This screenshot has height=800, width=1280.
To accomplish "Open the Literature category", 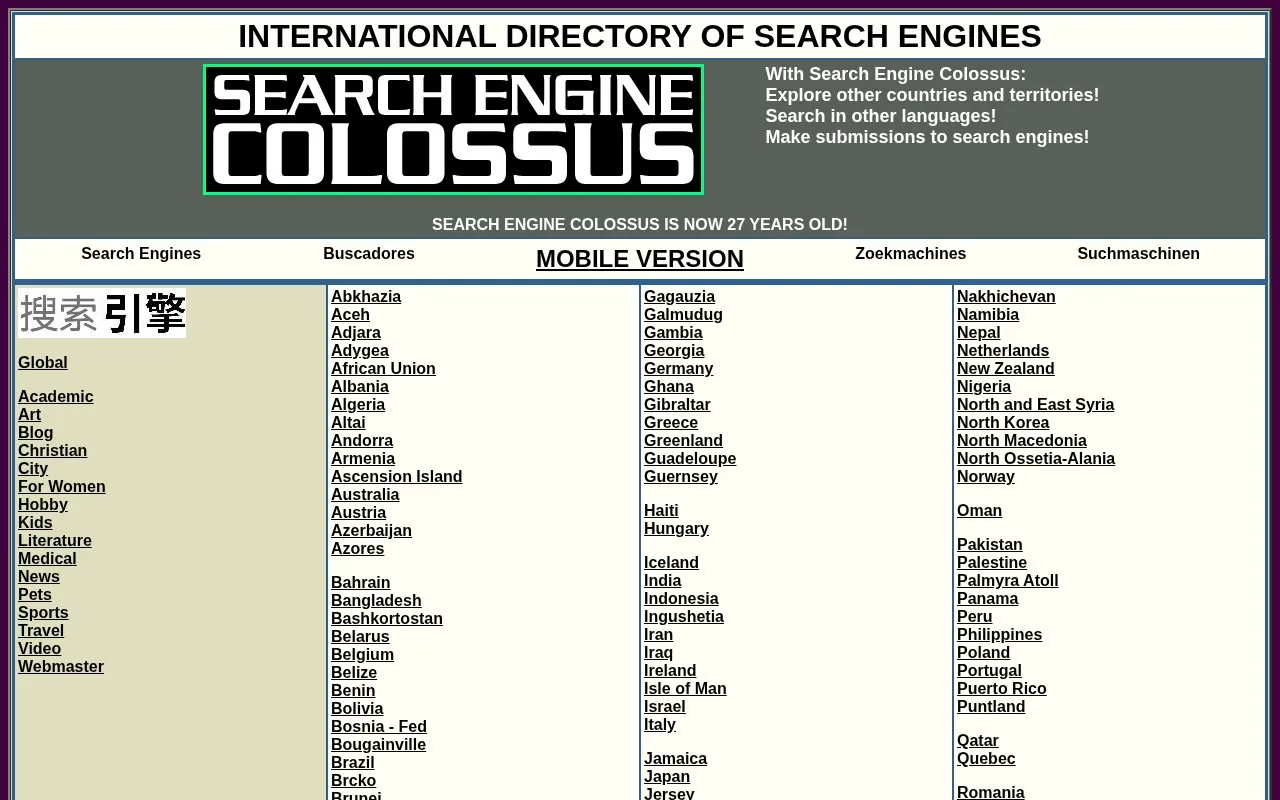I will coord(55,541).
